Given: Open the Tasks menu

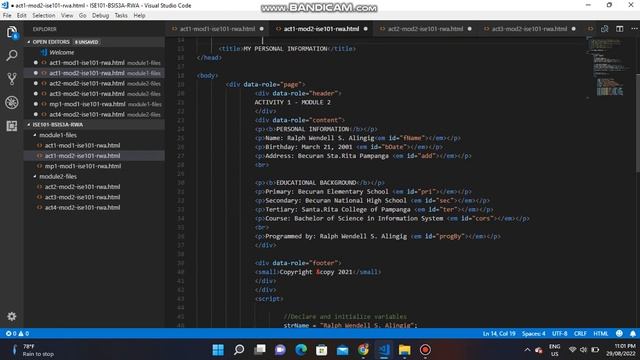Looking at the screenshot, I should (x=121, y=16).
